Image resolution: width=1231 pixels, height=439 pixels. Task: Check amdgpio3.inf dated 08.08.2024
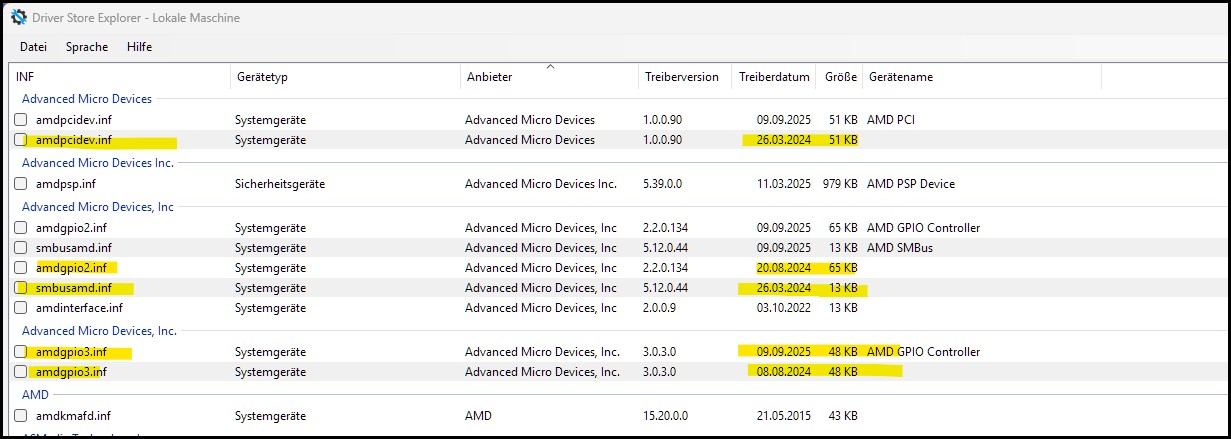(x=21, y=372)
